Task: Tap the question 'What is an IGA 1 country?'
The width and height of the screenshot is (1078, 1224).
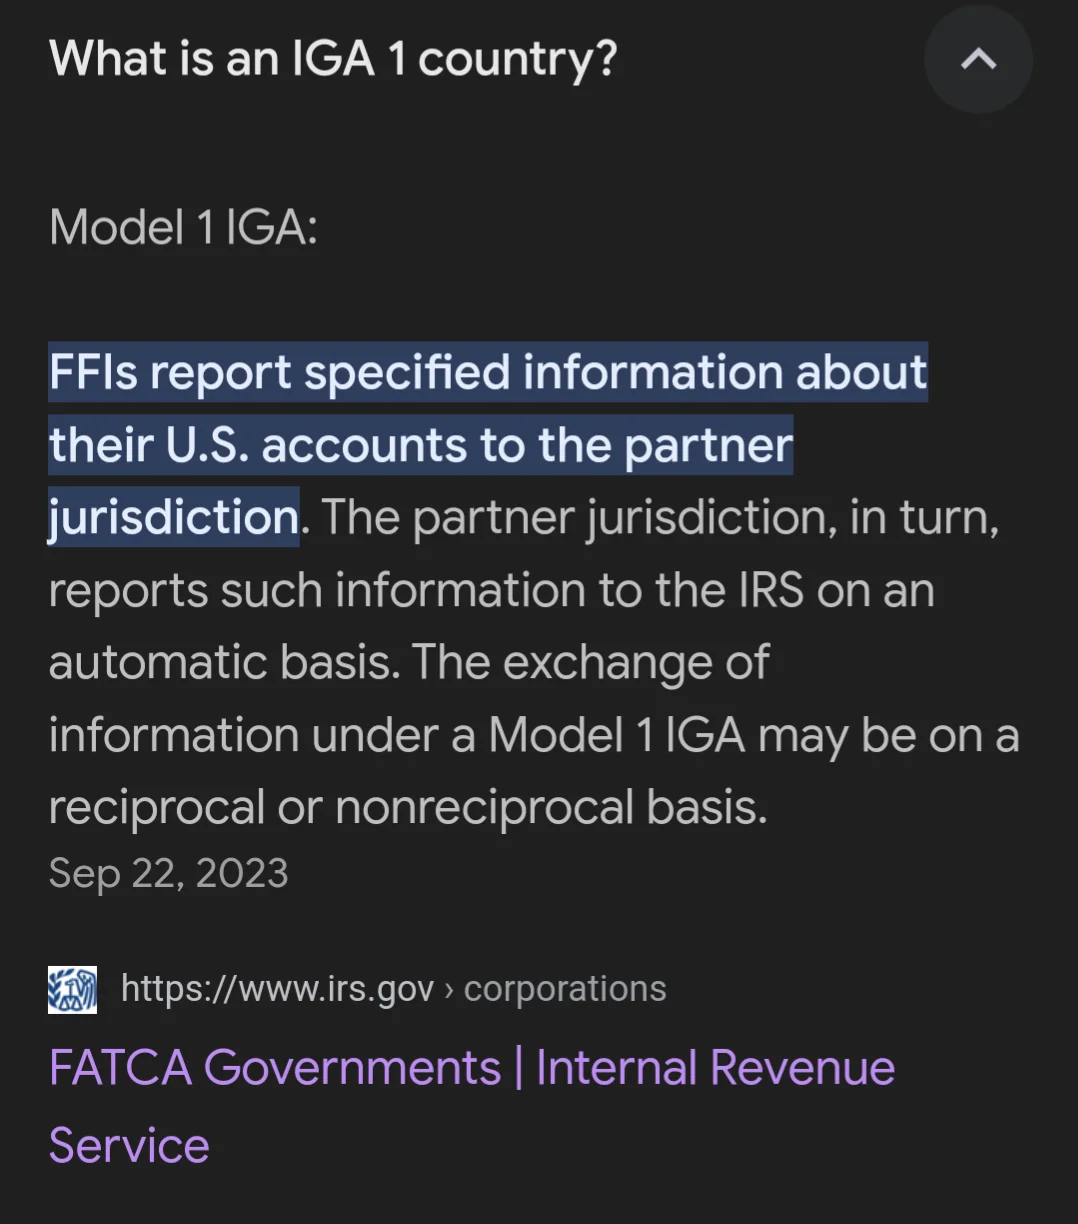Action: pyautogui.click(x=333, y=59)
